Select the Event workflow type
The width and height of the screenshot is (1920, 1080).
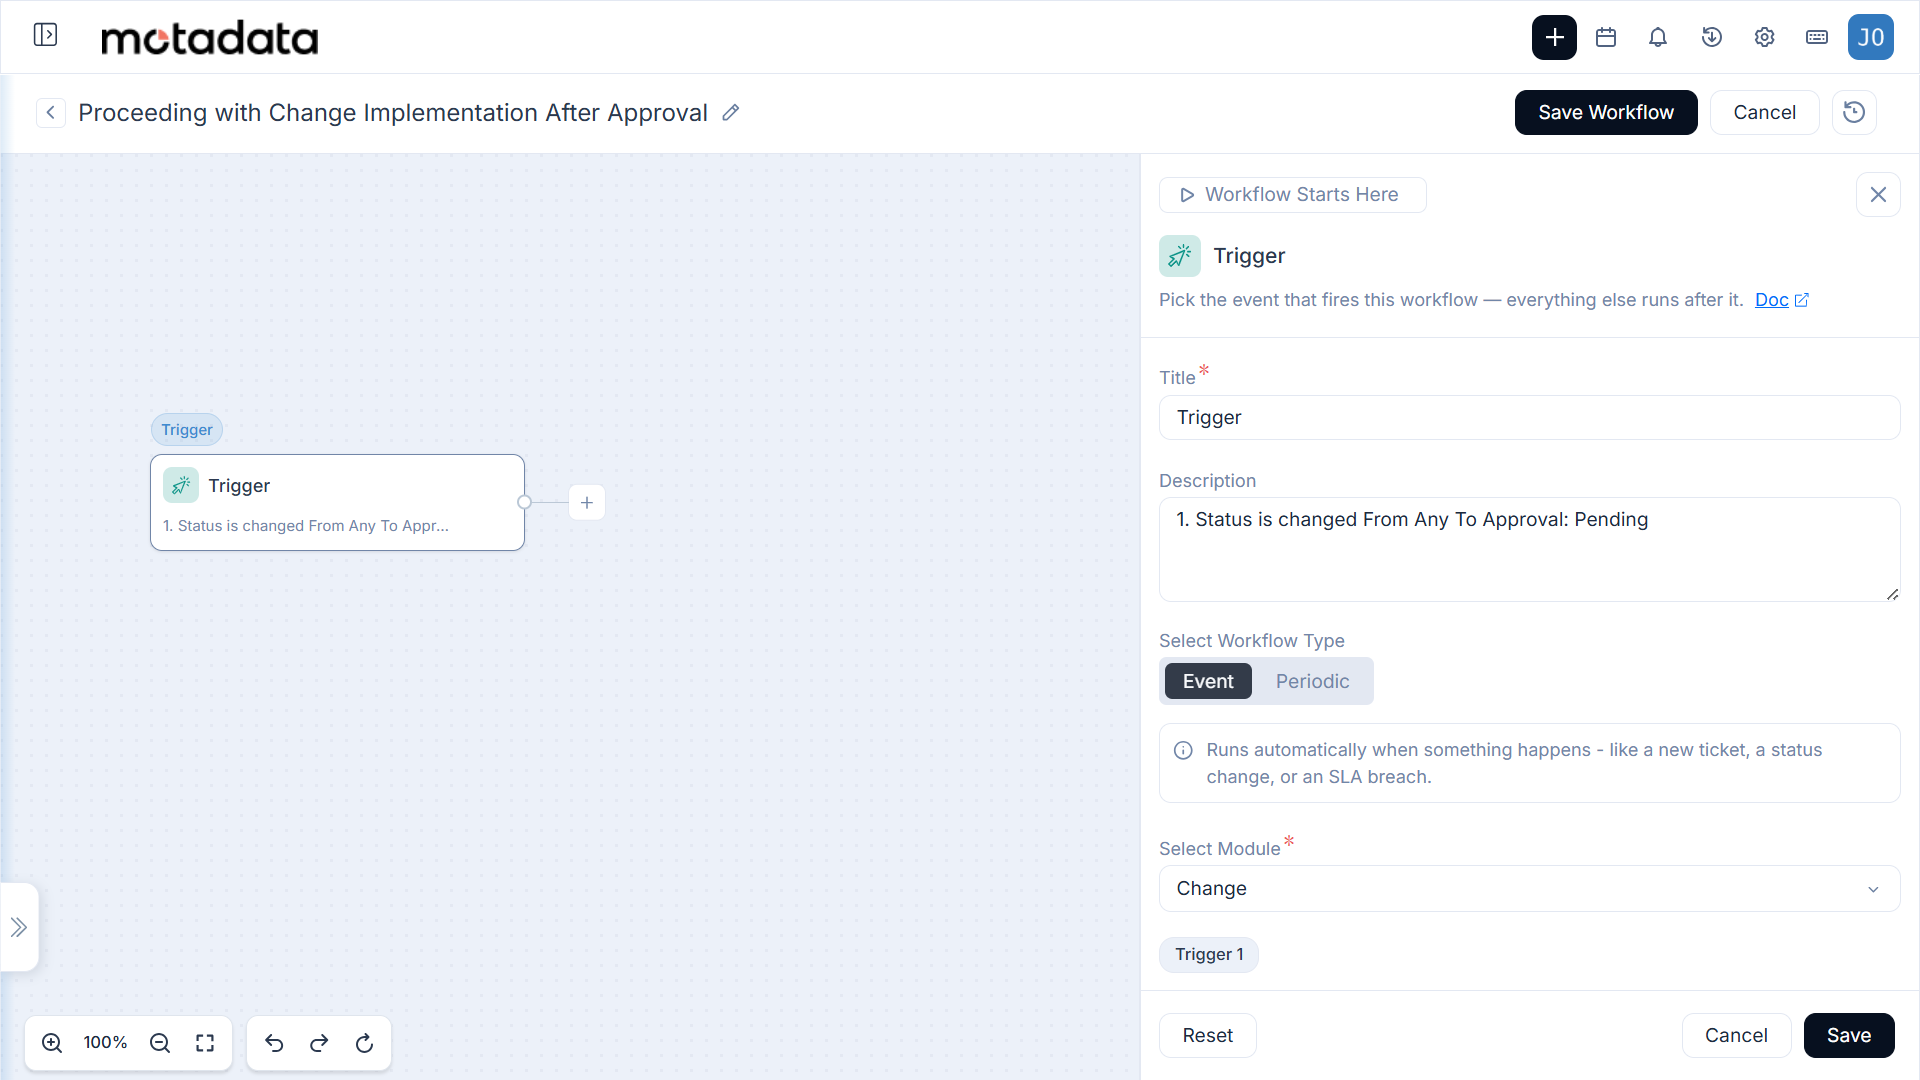[x=1208, y=681]
